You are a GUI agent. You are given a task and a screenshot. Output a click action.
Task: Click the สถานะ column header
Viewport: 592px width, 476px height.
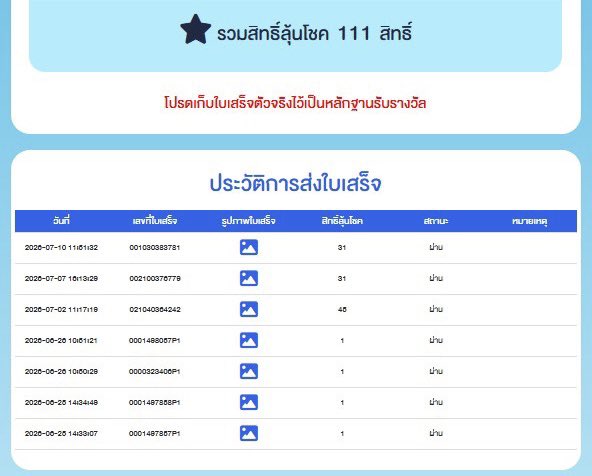click(436, 220)
